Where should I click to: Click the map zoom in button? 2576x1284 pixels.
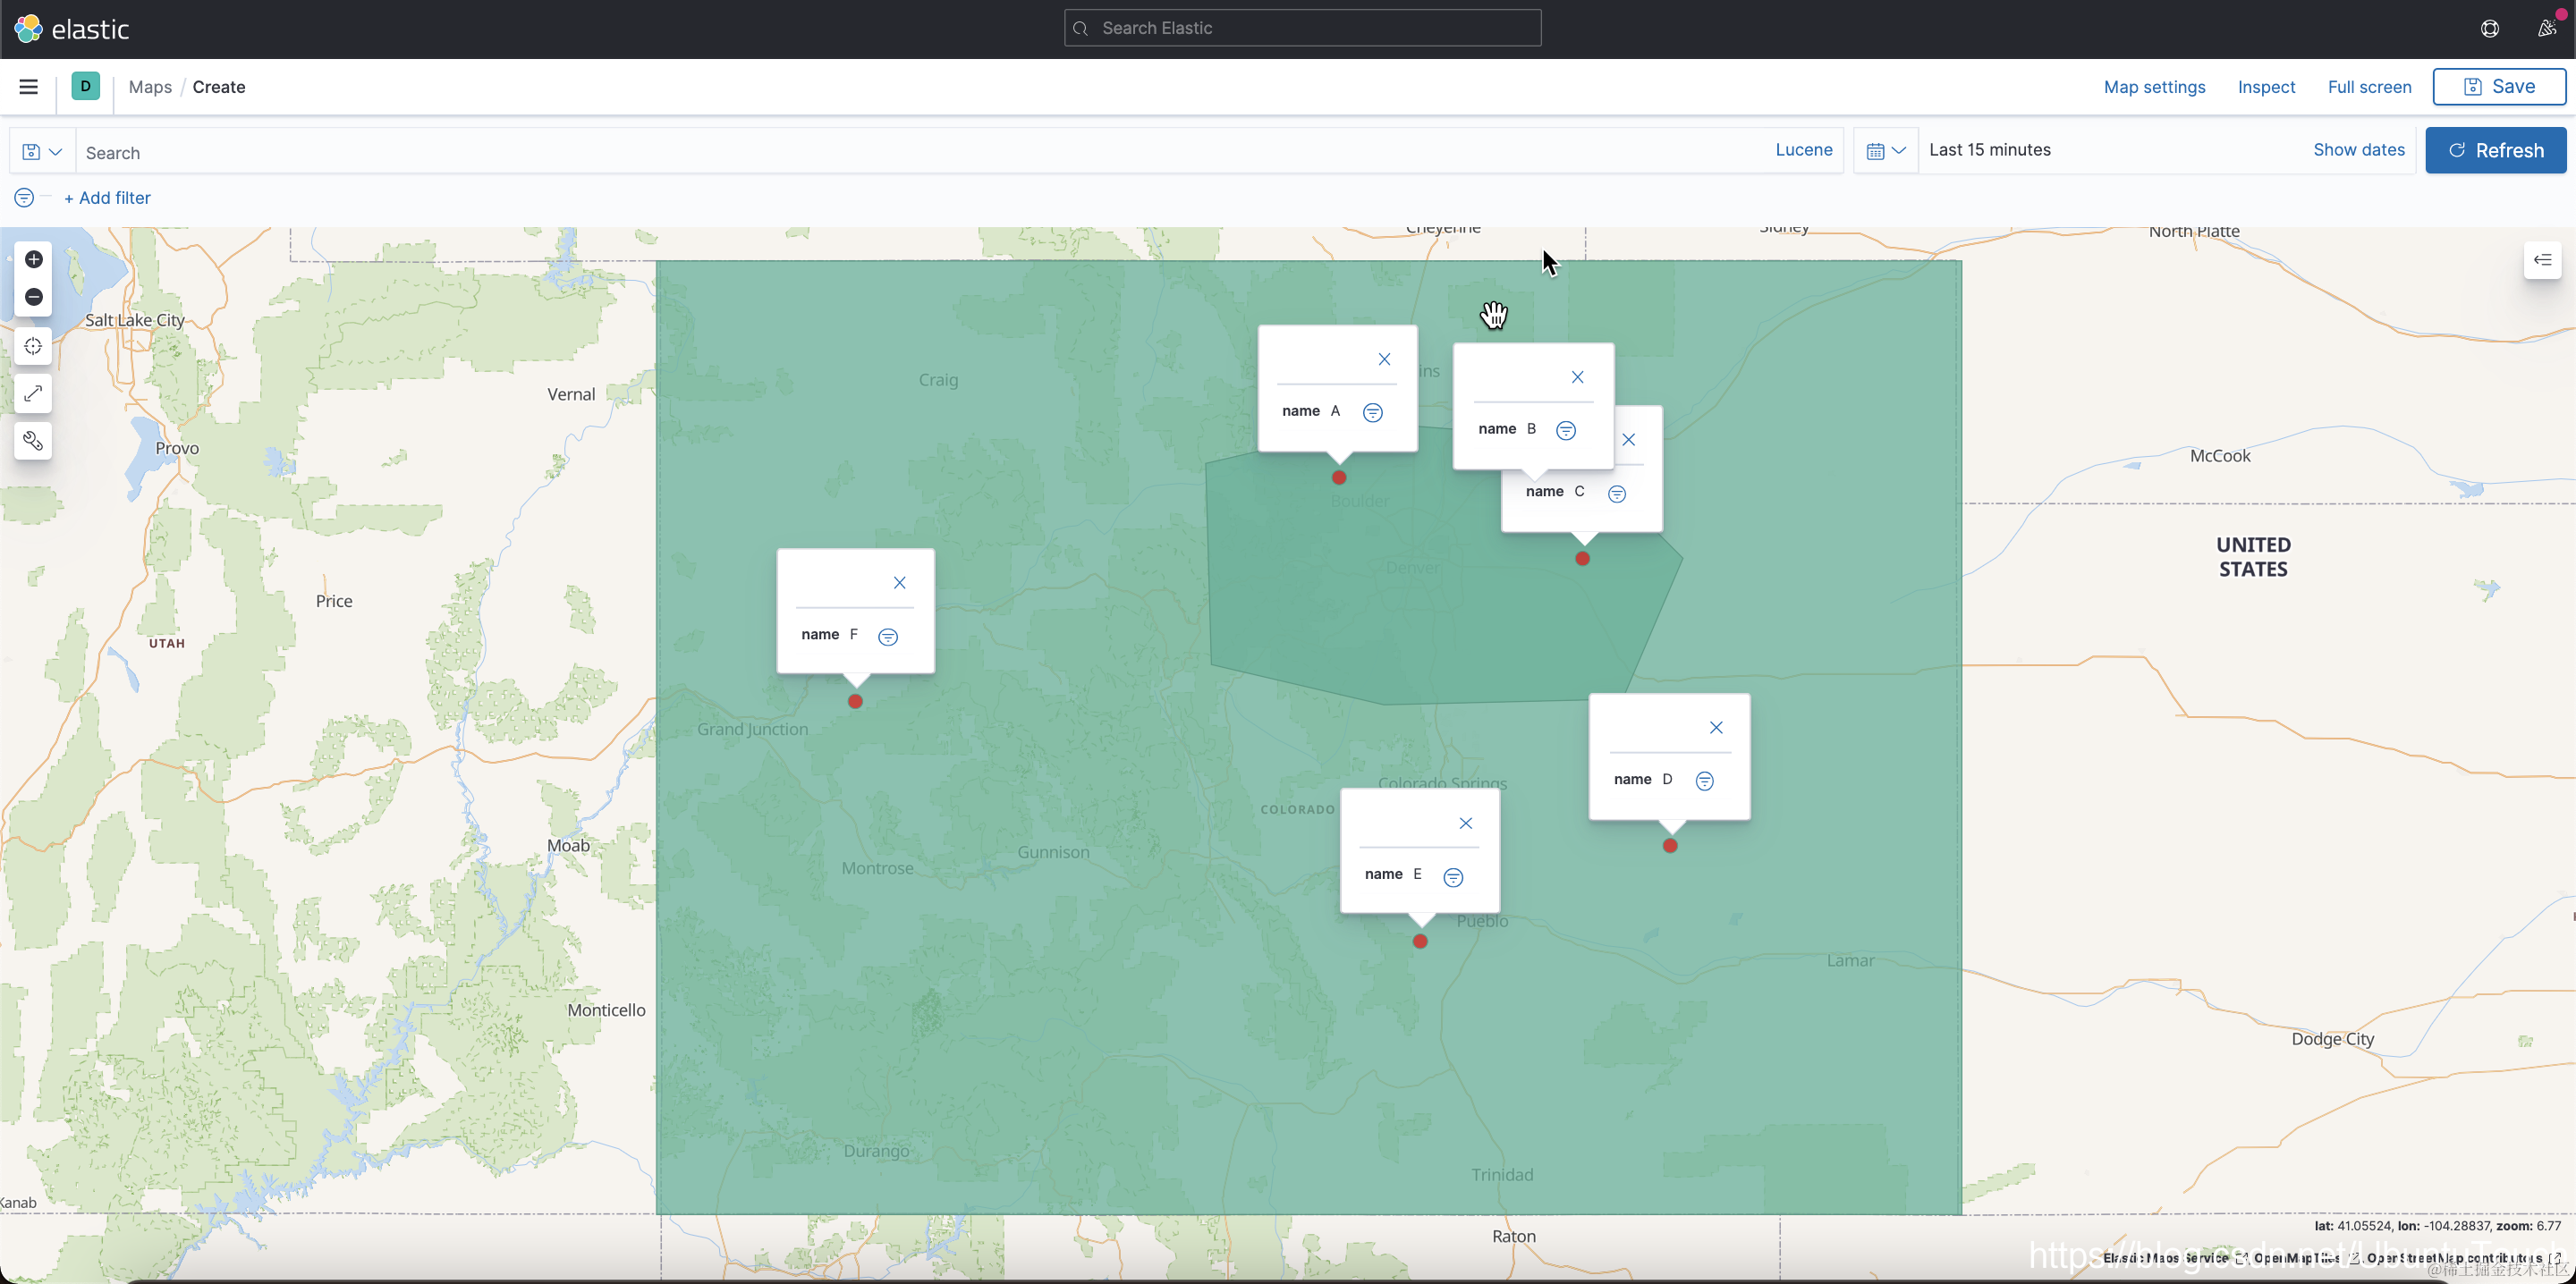(34, 260)
